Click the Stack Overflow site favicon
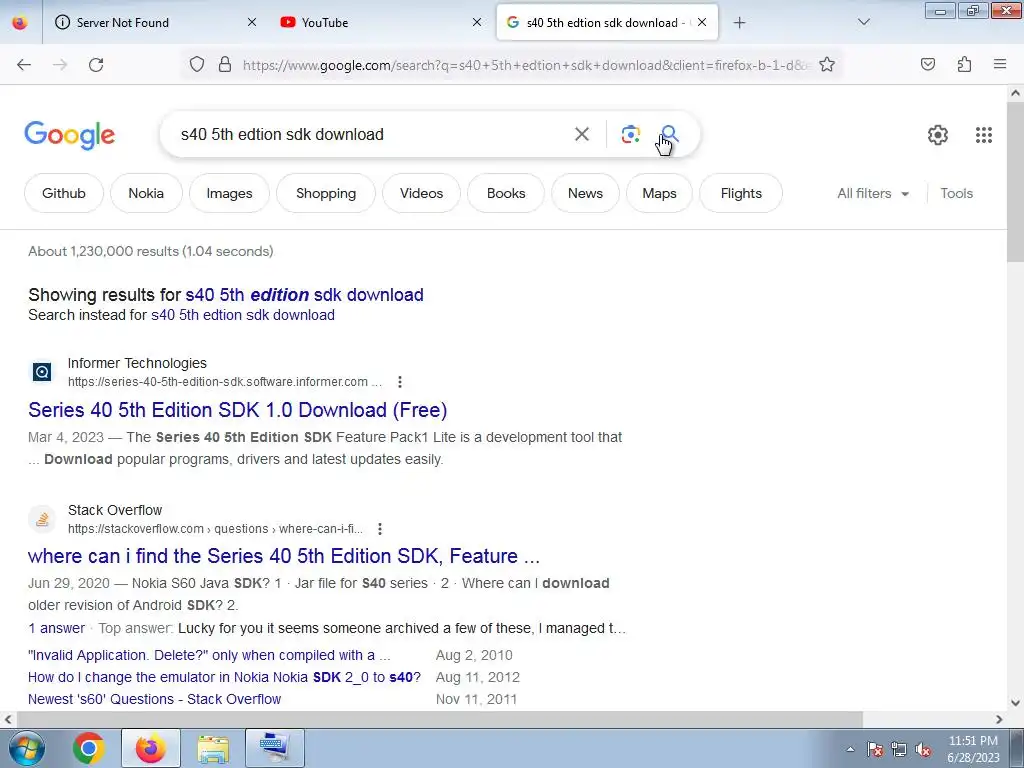Screen dimensions: 1024x768 (x=42, y=519)
